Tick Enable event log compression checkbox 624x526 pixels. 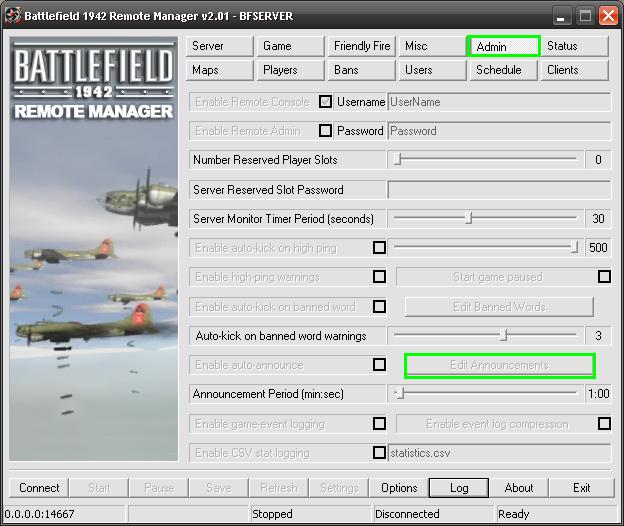coord(604,423)
